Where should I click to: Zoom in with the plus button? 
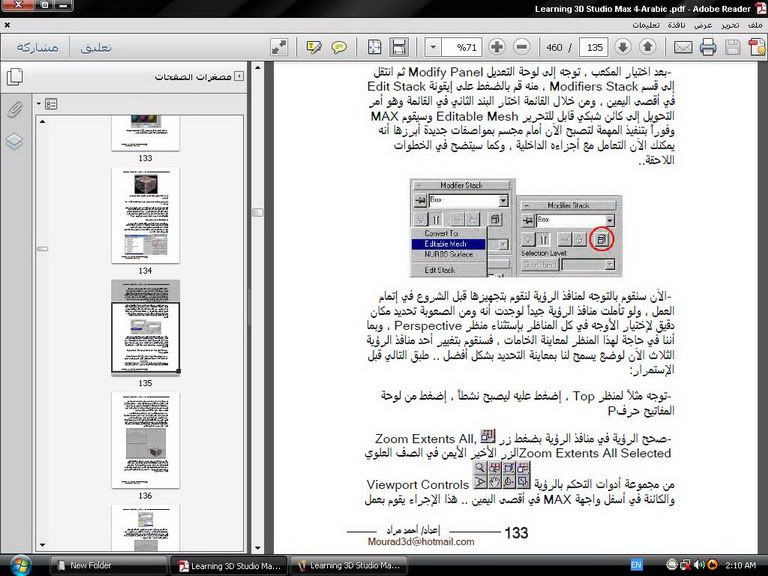(x=497, y=47)
